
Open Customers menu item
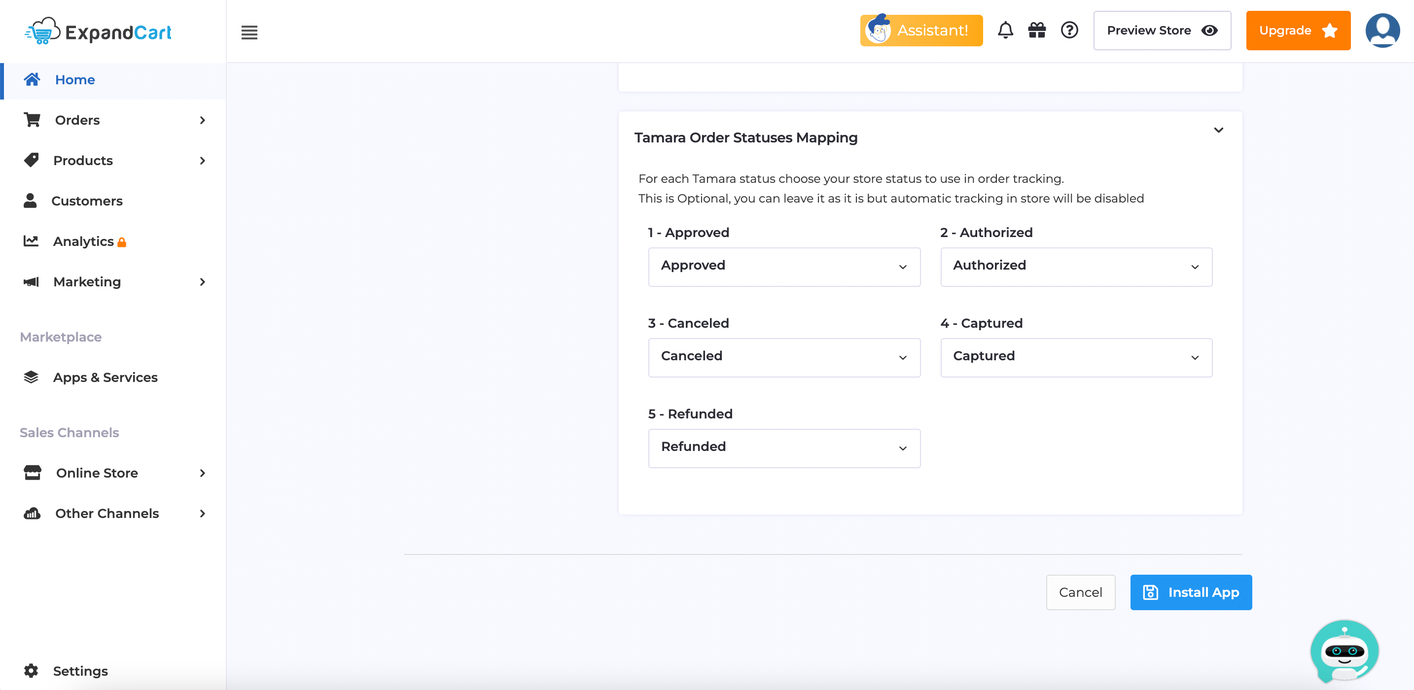(x=113, y=201)
